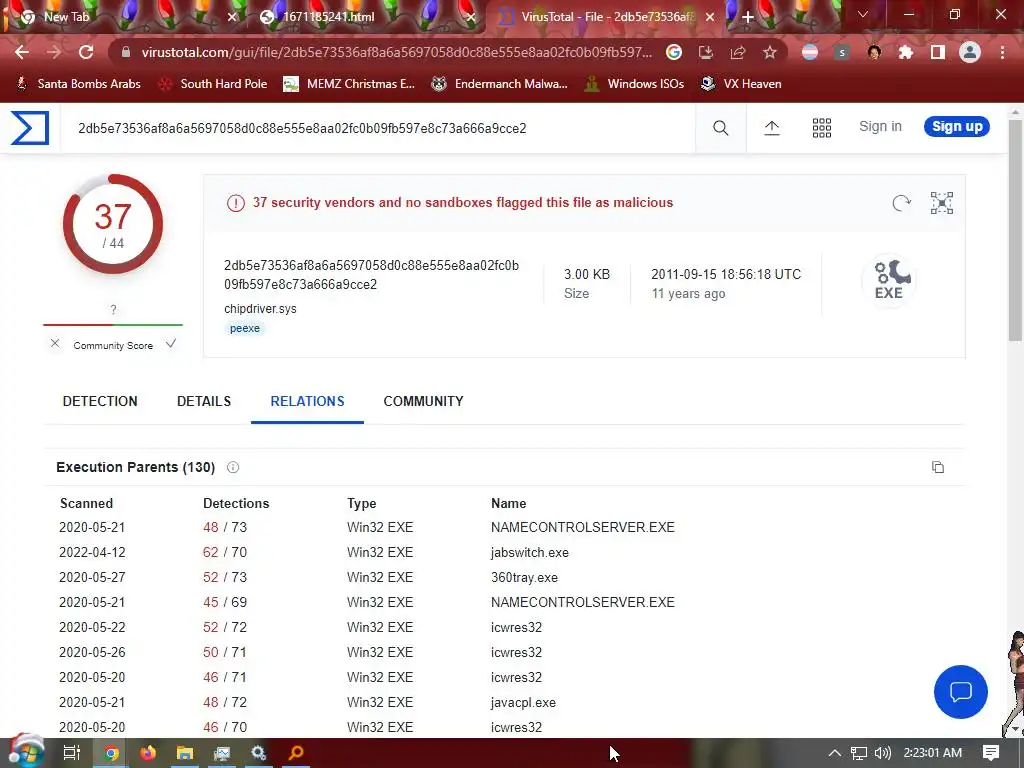Click the browser forward arrow

coord(54,52)
